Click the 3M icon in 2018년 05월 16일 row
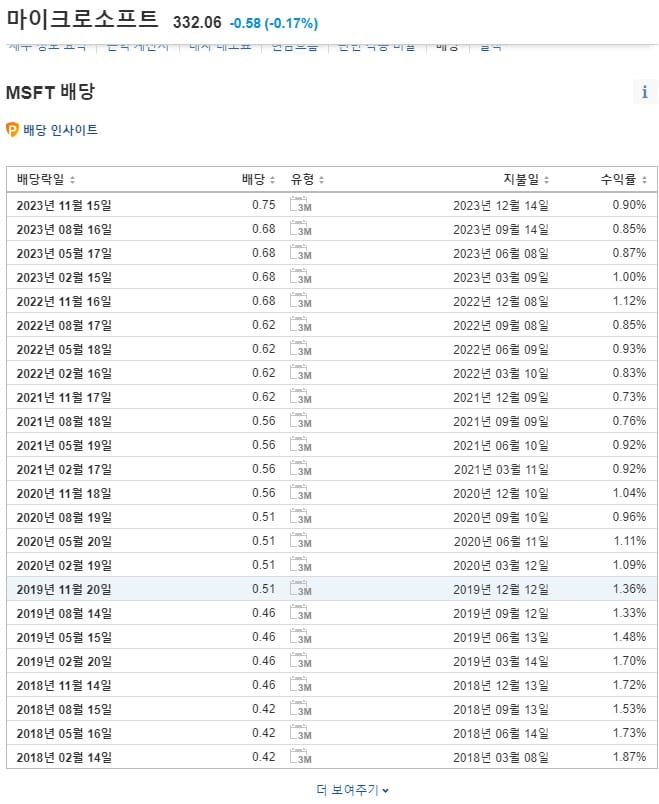Viewport: 659px width, 804px height. pos(301,733)
